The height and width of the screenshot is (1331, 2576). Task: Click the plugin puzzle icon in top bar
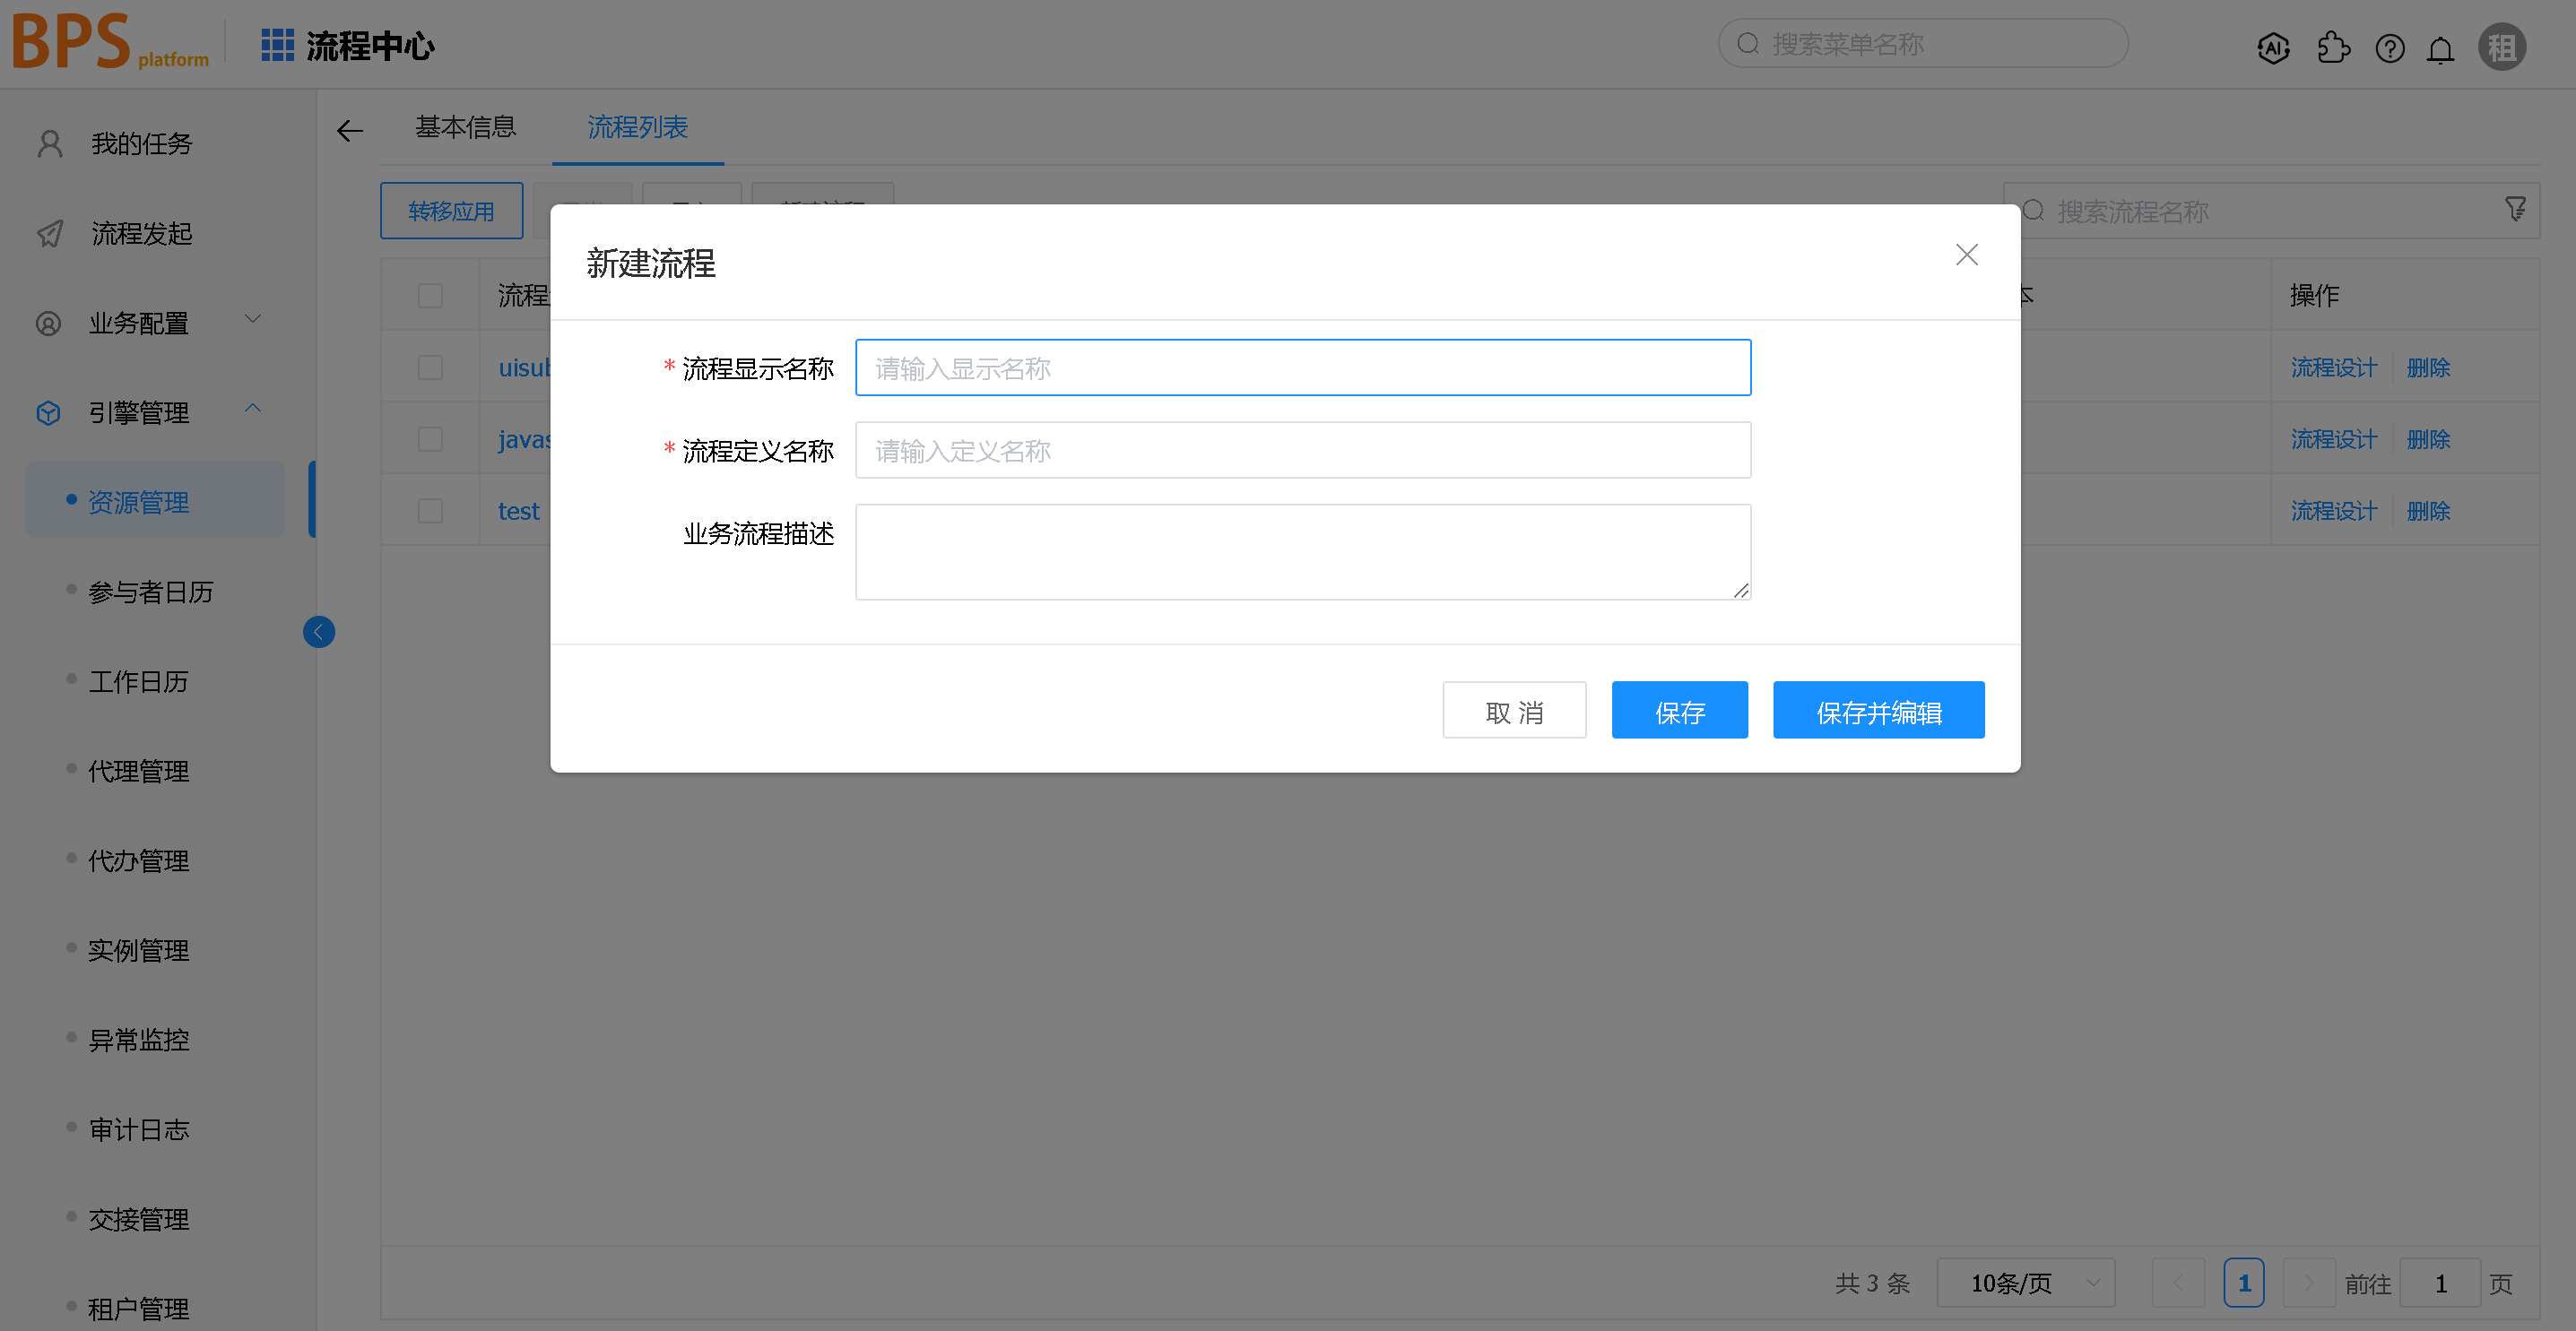point(2334,47)
